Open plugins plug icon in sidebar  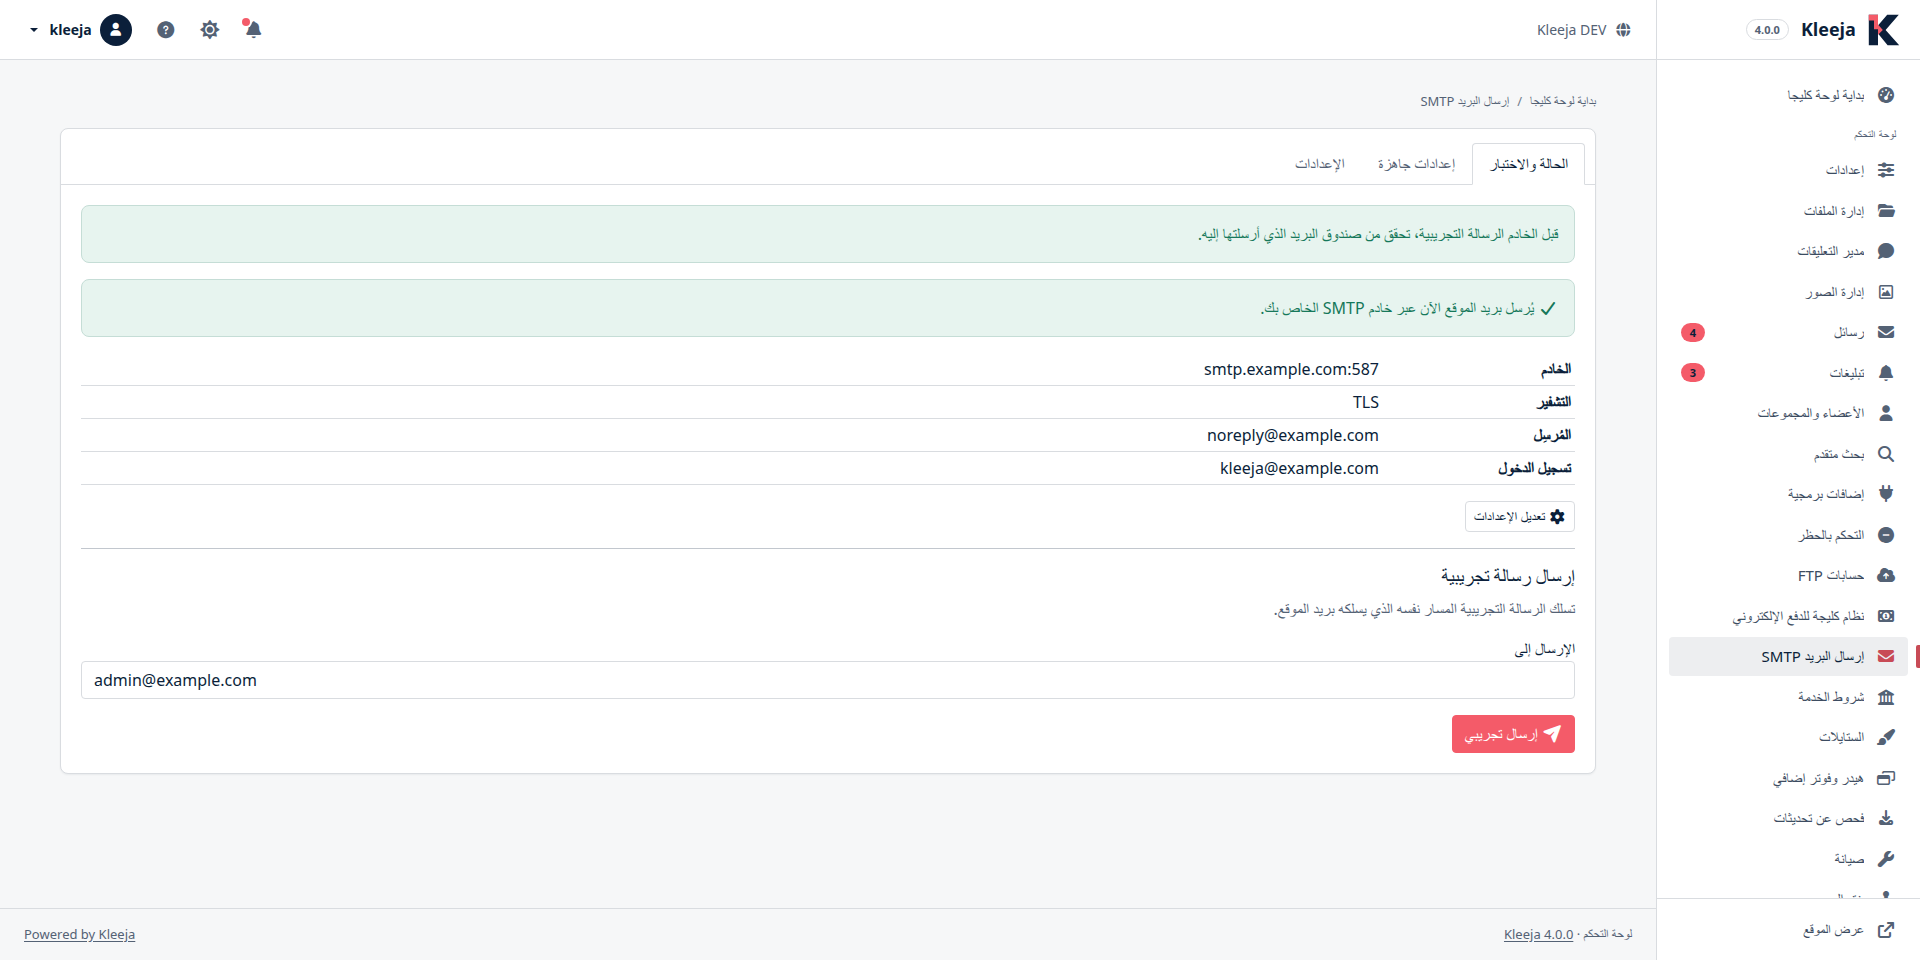pos(1886,494)
